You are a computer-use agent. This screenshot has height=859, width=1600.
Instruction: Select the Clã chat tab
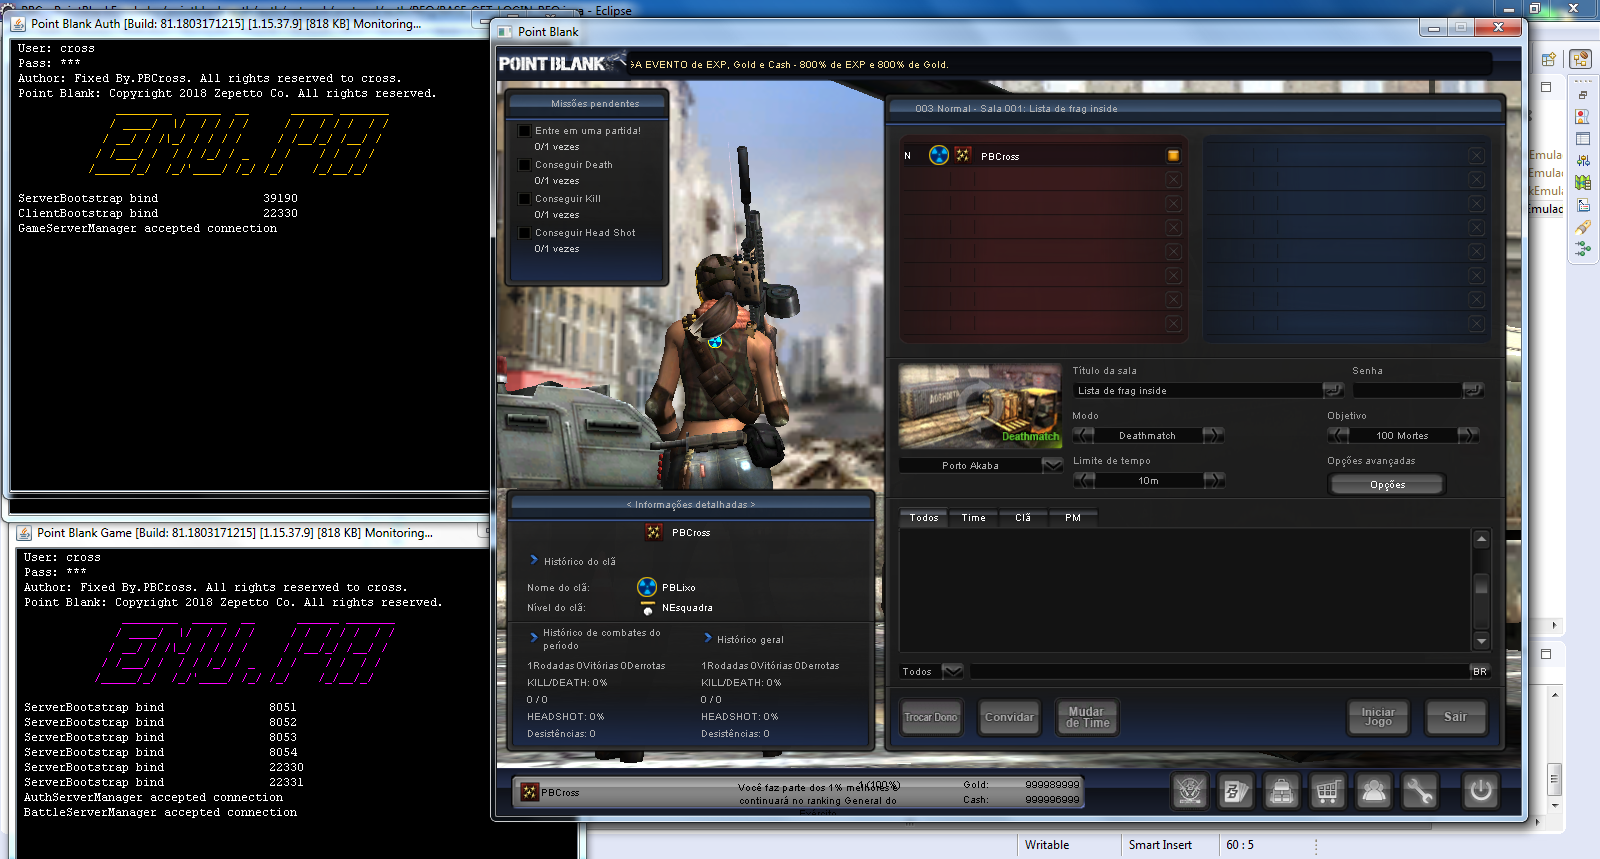[1023, 517]
